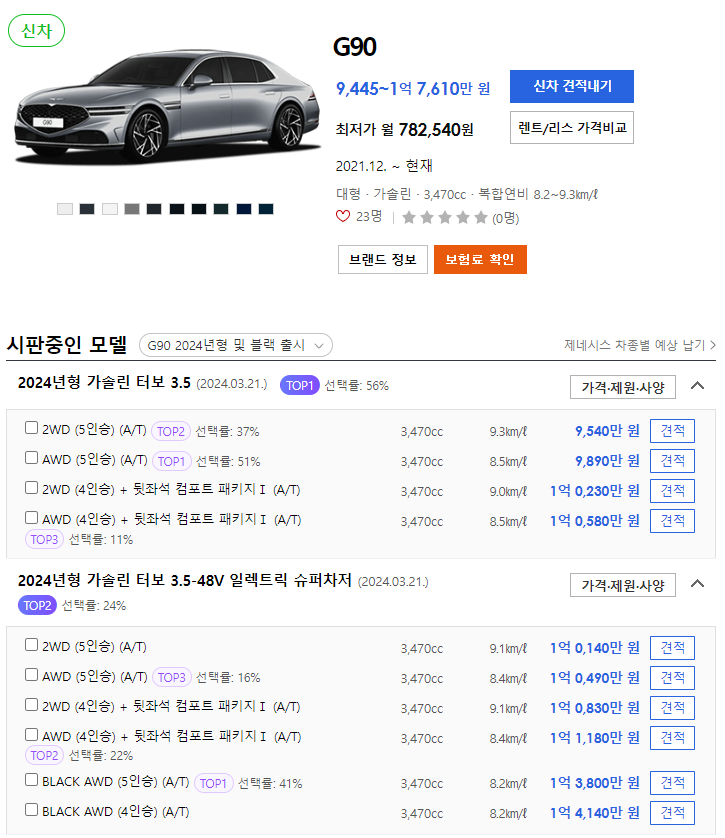Check the AWD (4인승) 1억 0,580만 원 checkbox

point(32,517)
